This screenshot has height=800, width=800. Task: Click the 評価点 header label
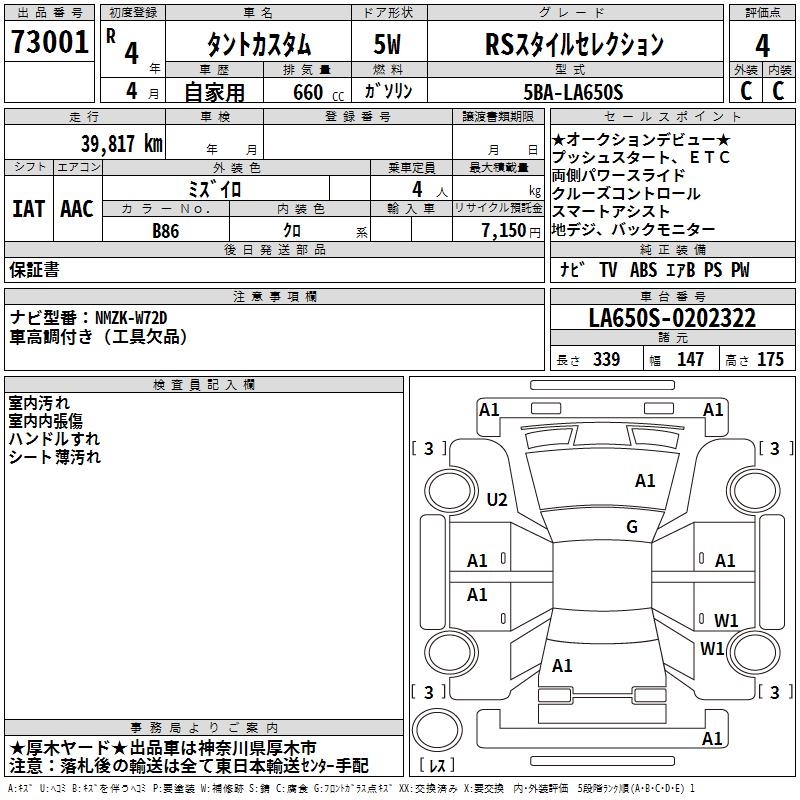pyautogui.click(x=763, y=13)
